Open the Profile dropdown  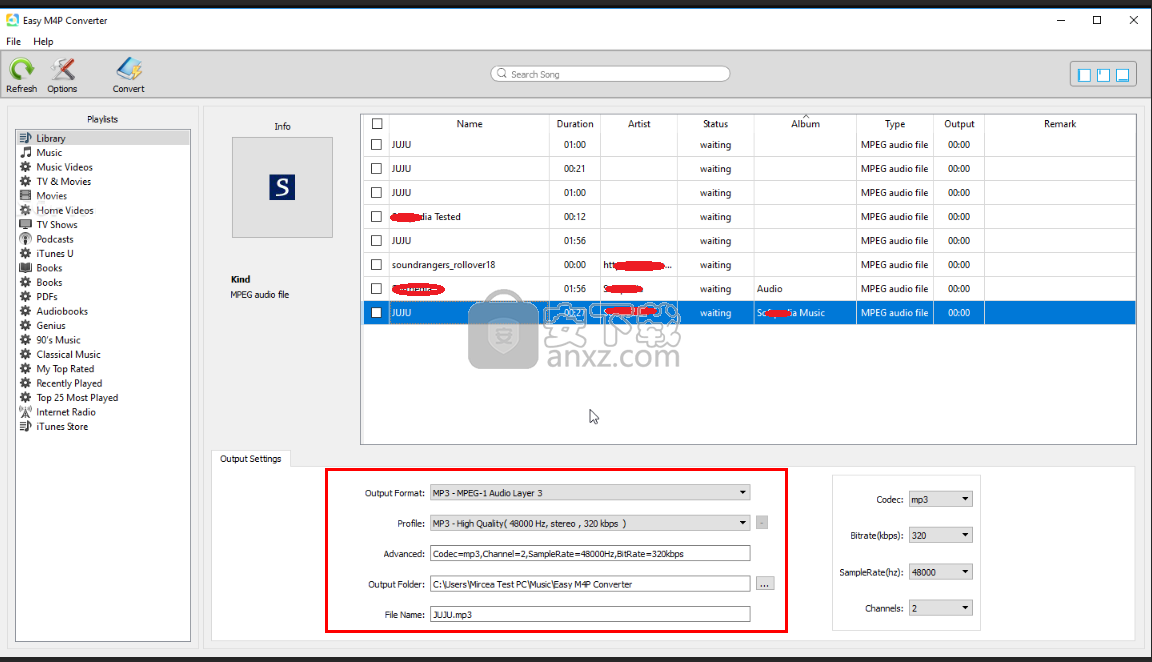click(590, 523)
